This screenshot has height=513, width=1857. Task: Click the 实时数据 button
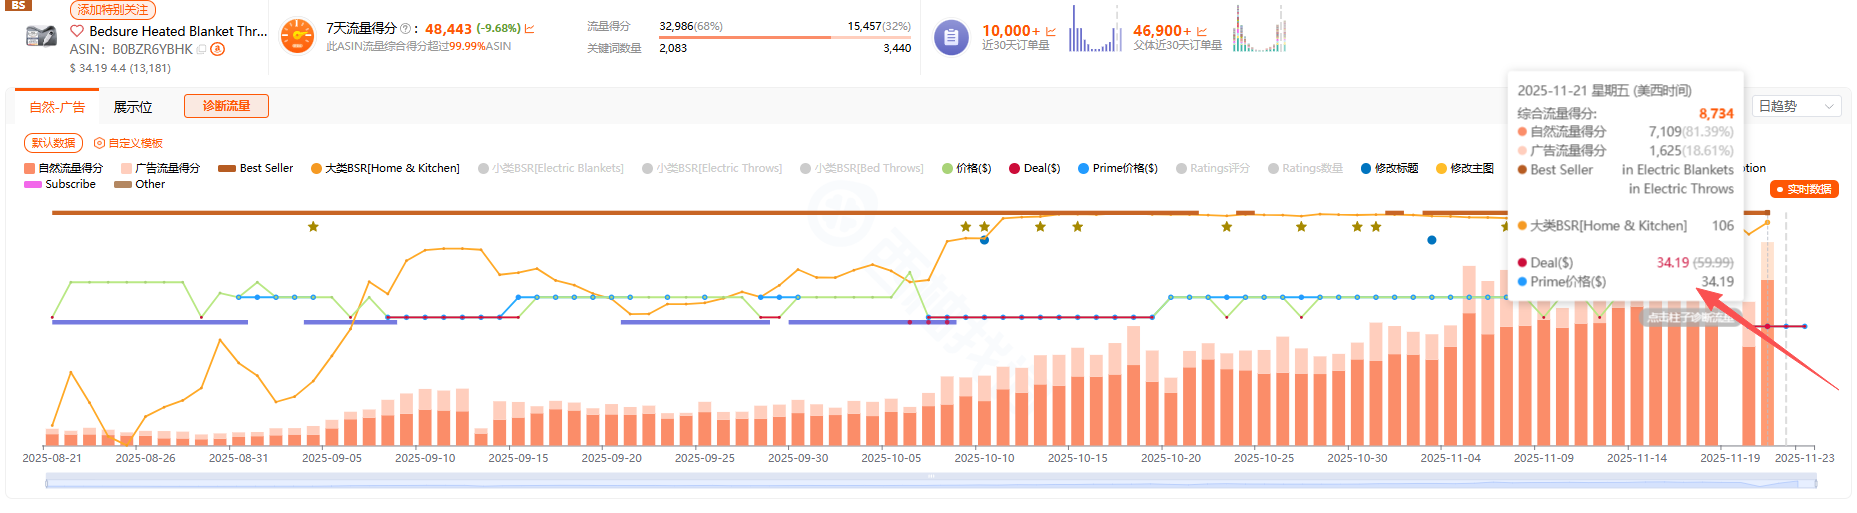coord(1804,189)
